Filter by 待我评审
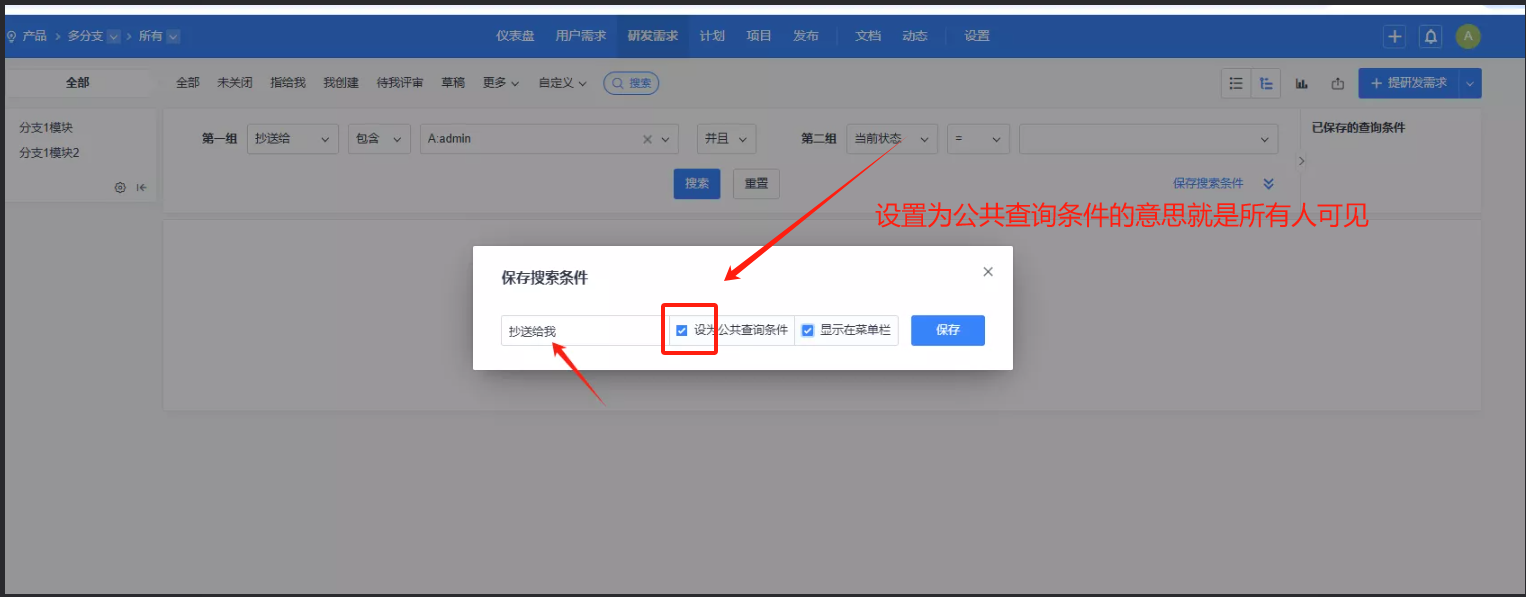The width and height of the screenshot is (1526, 597). coord(400,83)
